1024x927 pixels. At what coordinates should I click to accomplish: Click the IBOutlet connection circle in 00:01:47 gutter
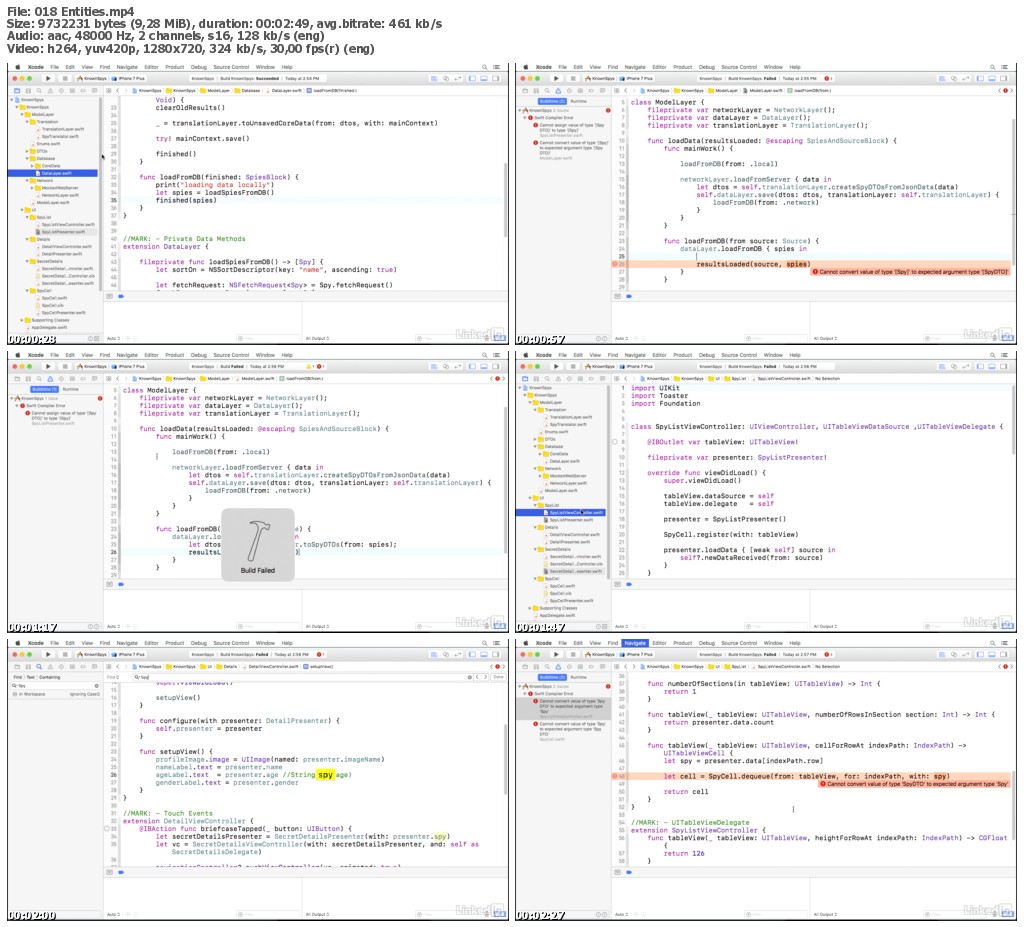coord(615,442)
